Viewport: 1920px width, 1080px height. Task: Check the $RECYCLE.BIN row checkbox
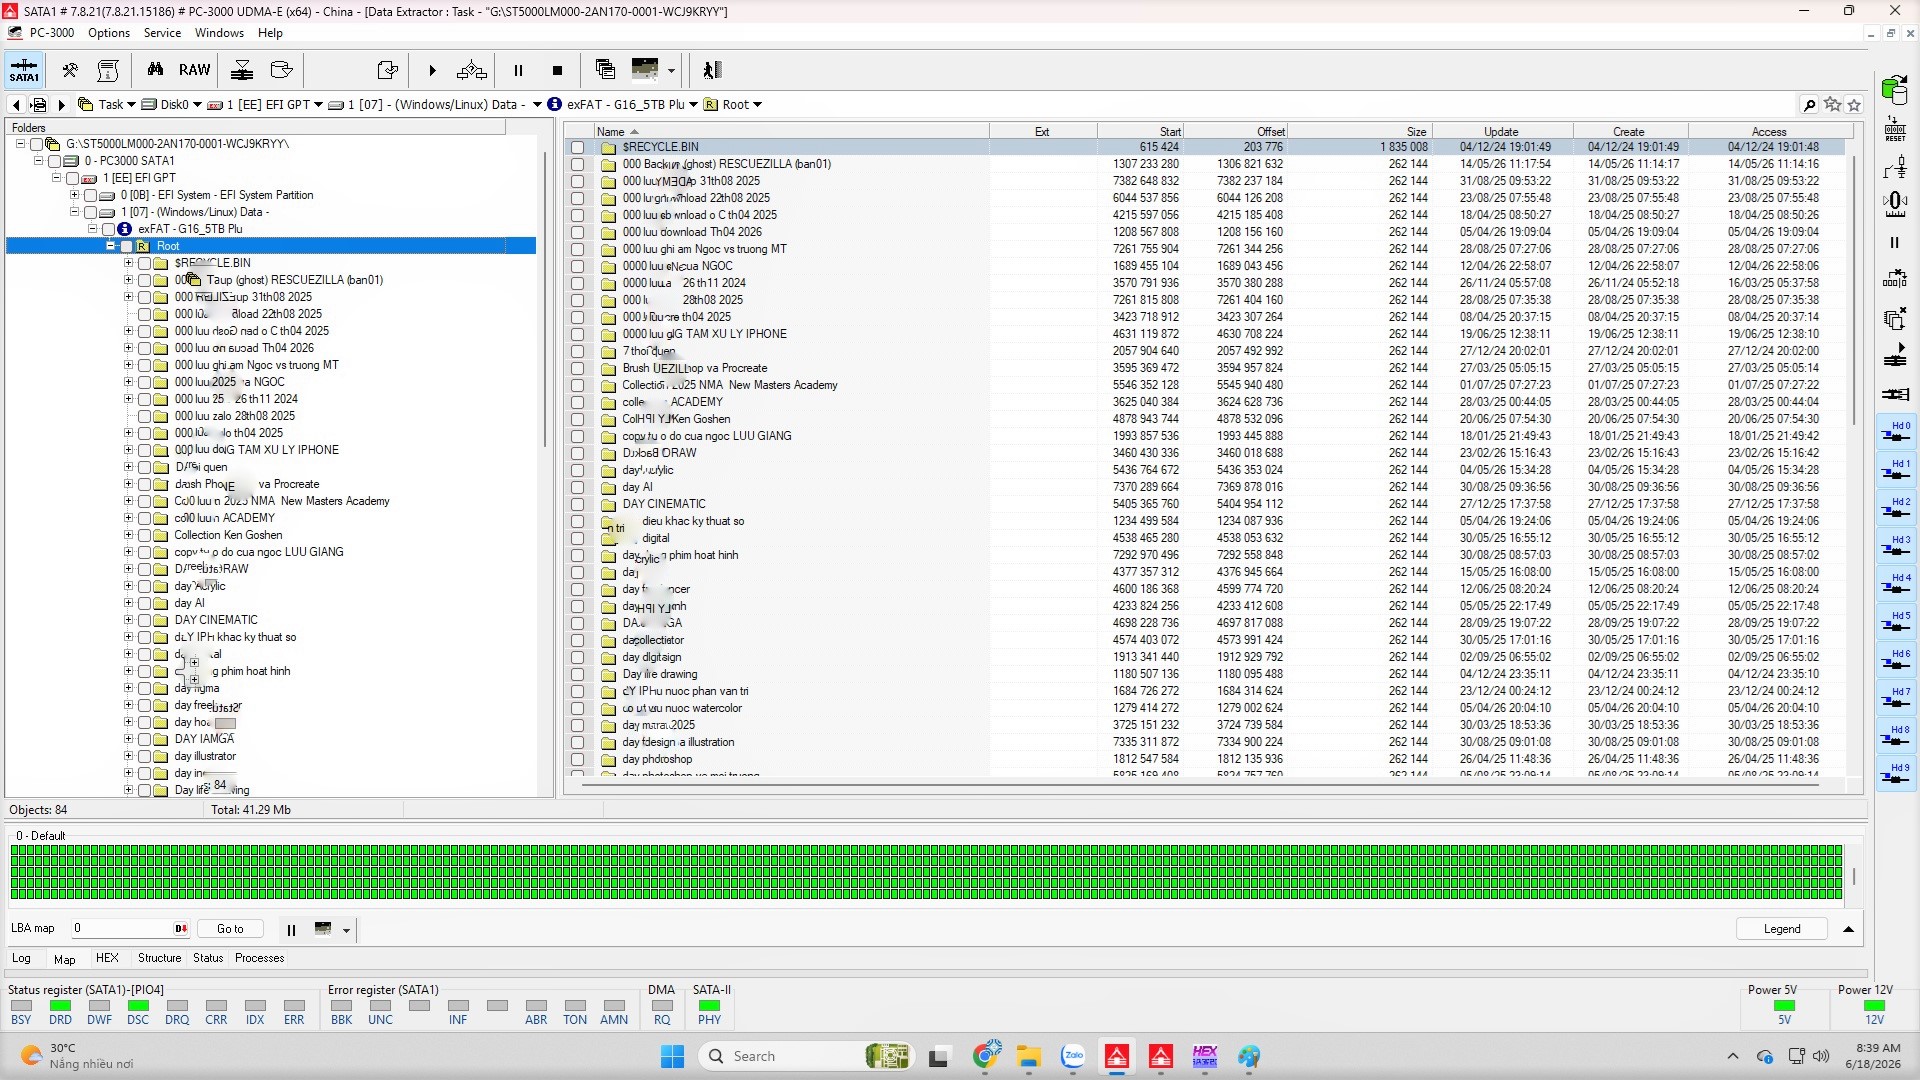coord(577,147)
